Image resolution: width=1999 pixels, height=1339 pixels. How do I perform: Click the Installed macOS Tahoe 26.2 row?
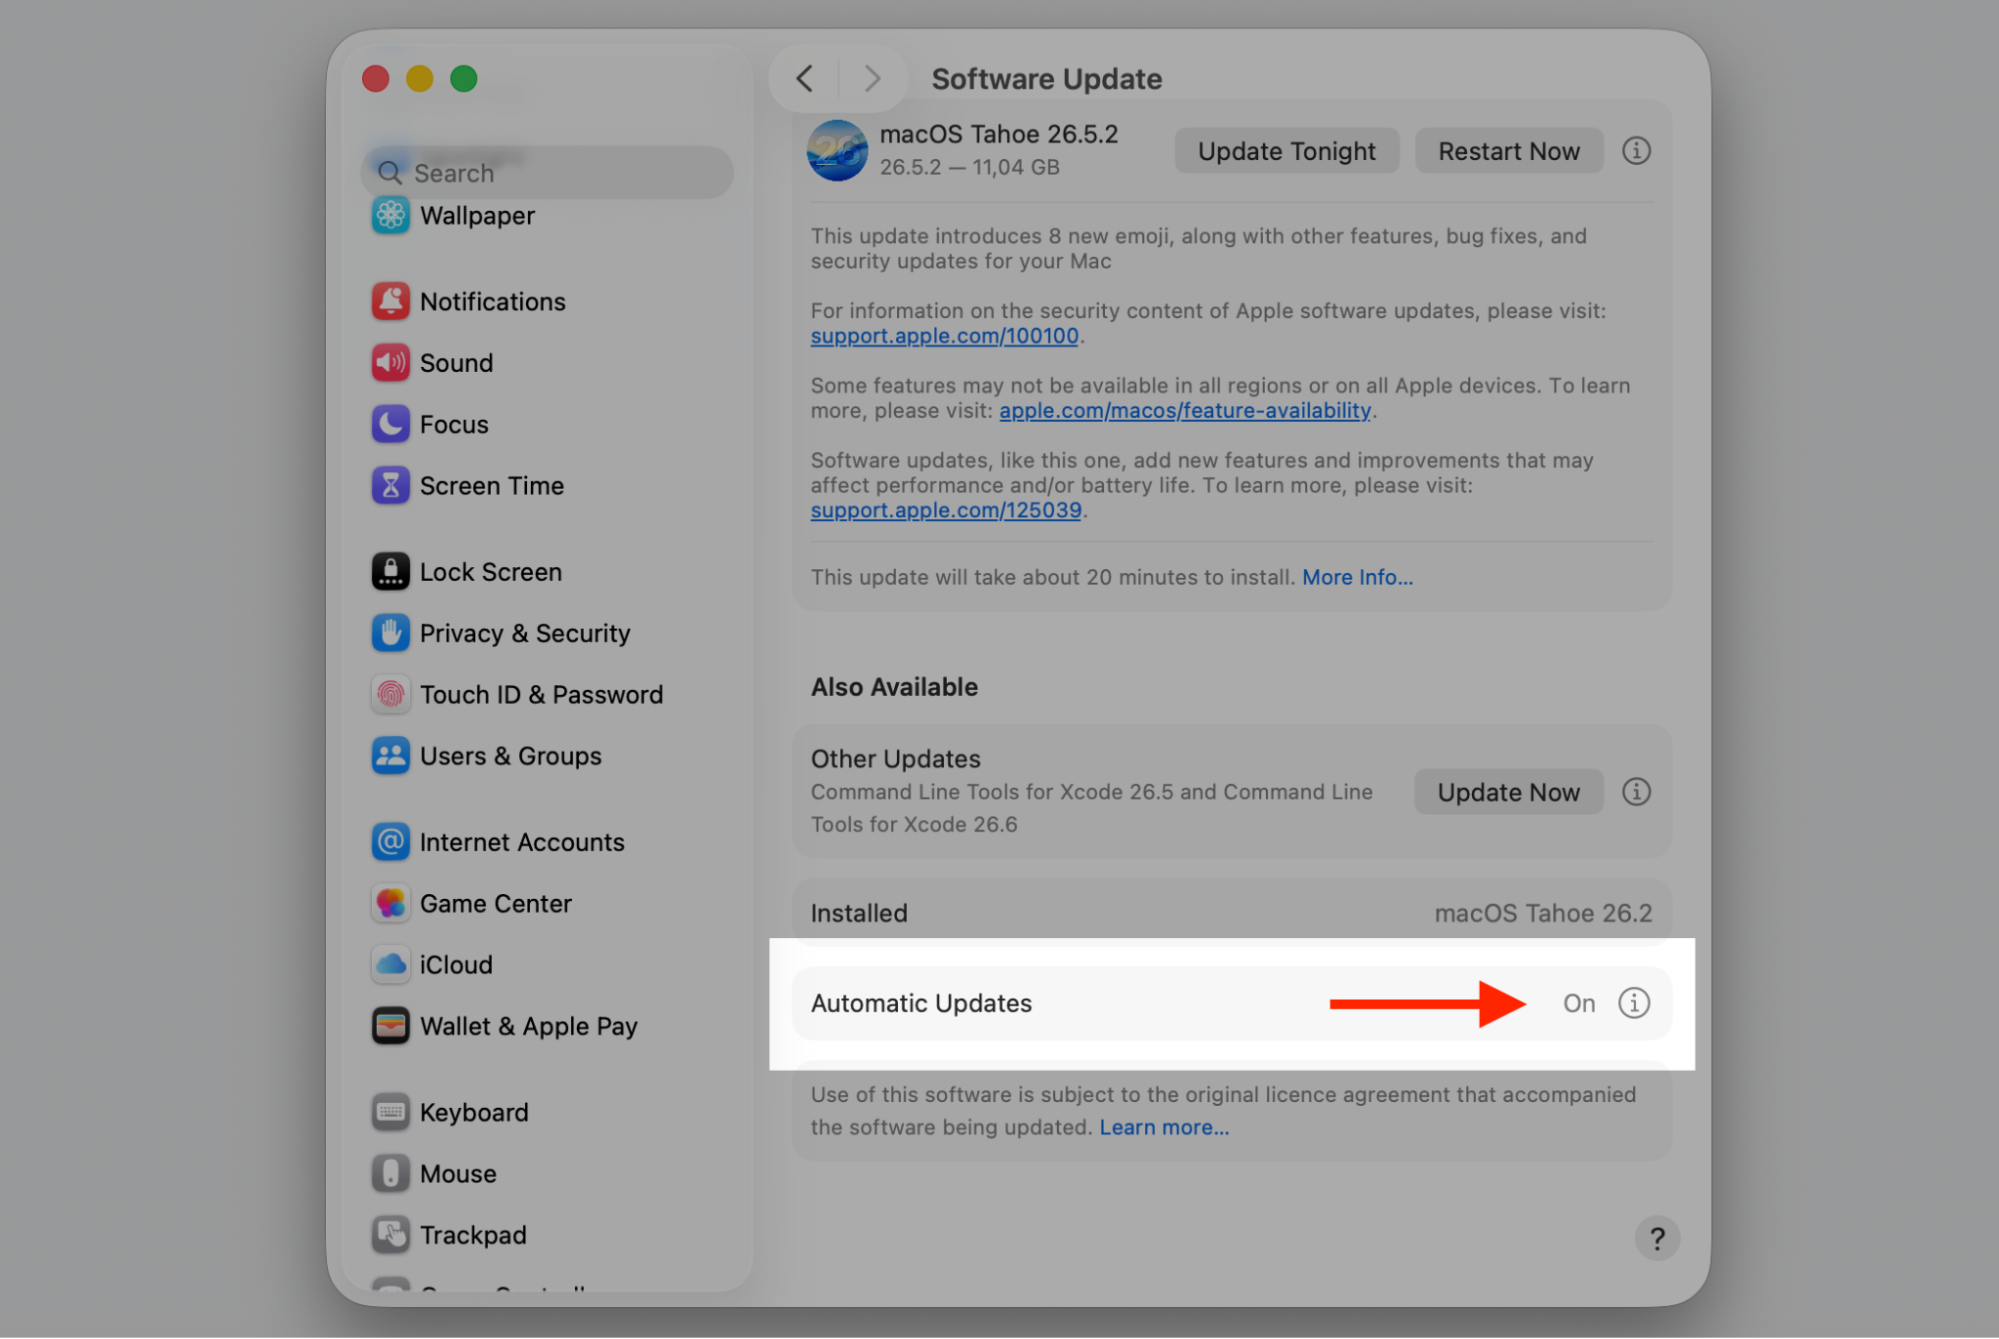1232,913
